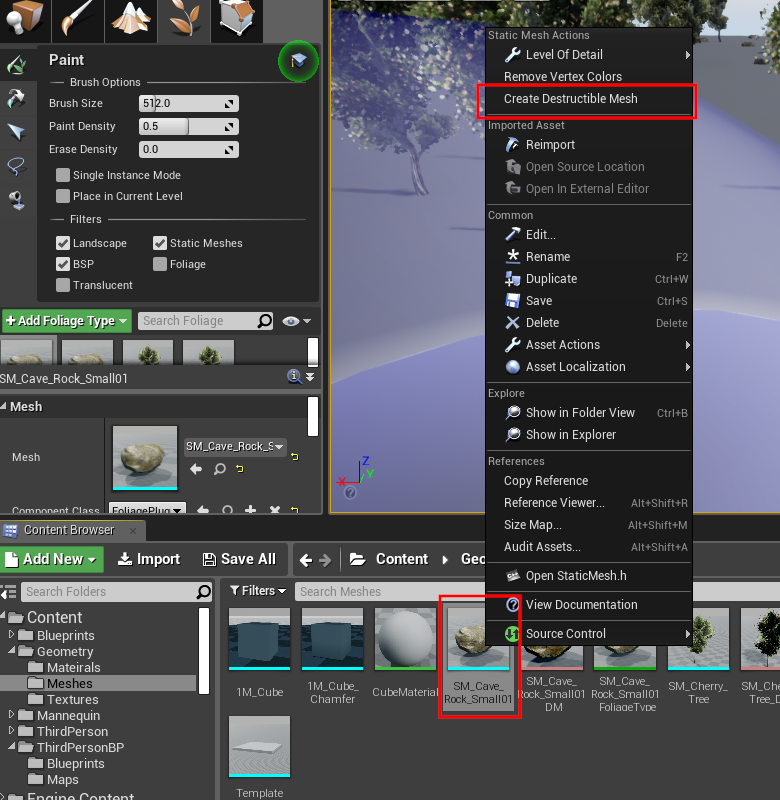Open Add Foliage Type dropdown

click(x=67, y=321)
